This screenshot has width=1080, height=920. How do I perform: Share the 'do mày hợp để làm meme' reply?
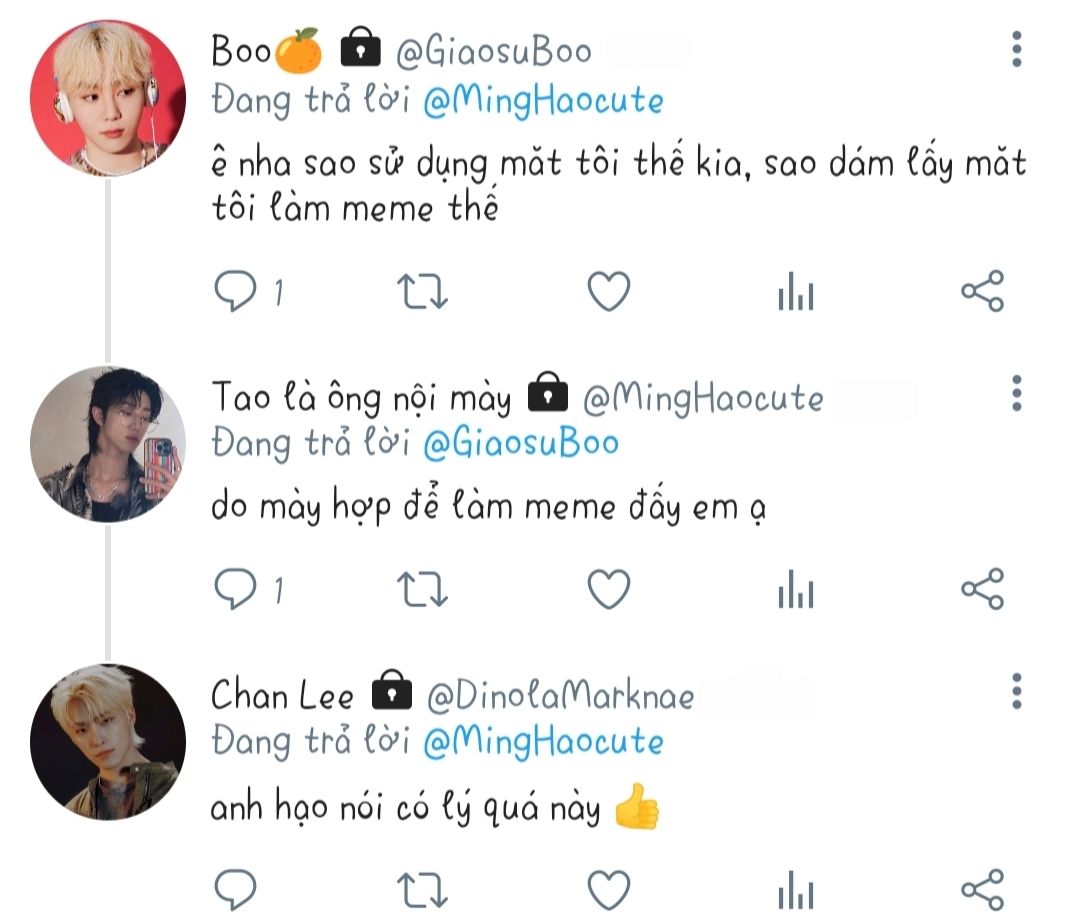[982, 590]
